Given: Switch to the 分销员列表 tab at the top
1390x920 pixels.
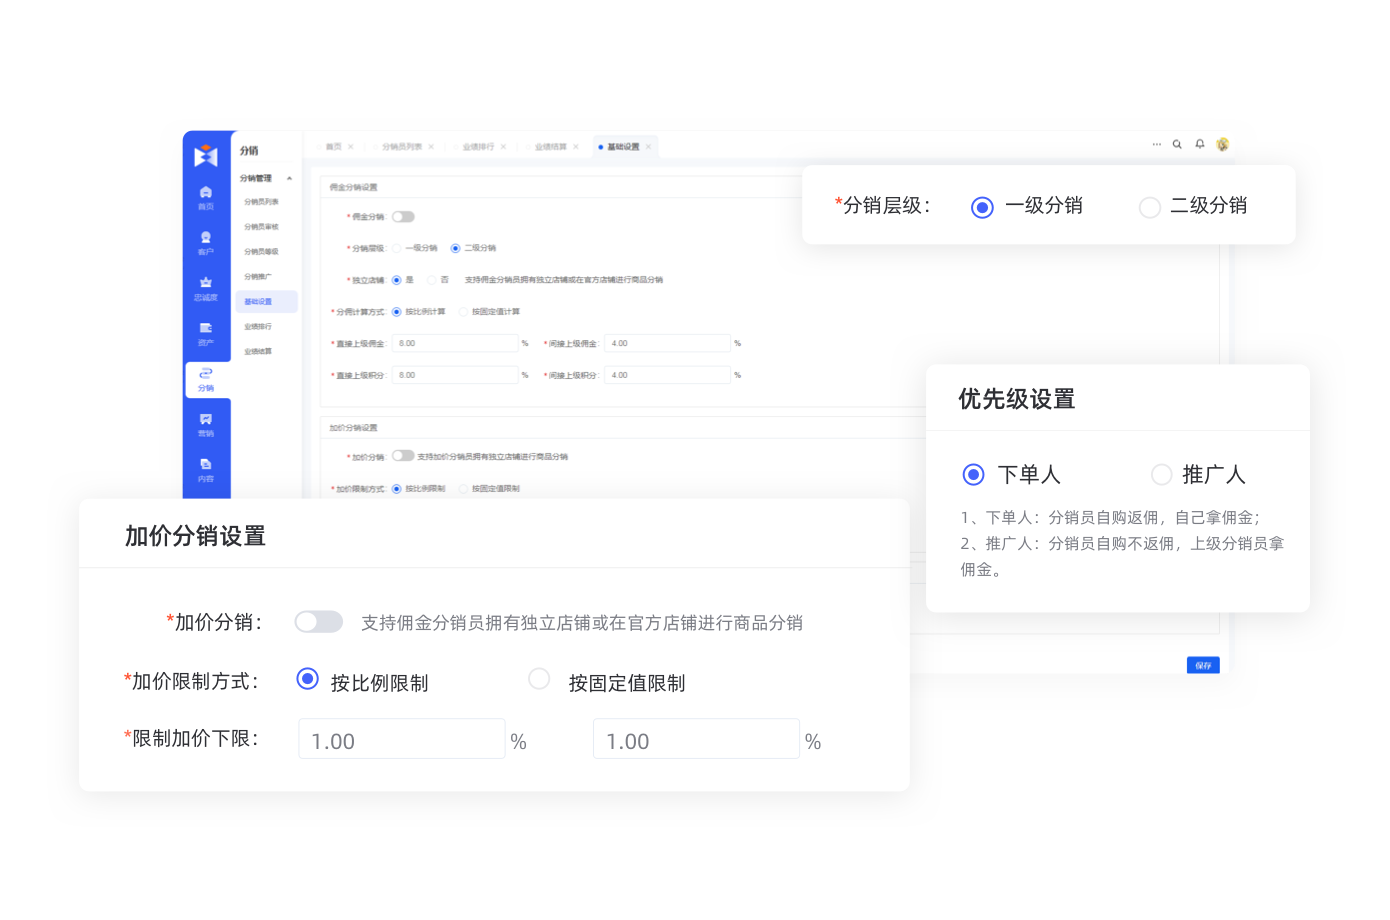Looking at the screenshot, I should 402,147.
